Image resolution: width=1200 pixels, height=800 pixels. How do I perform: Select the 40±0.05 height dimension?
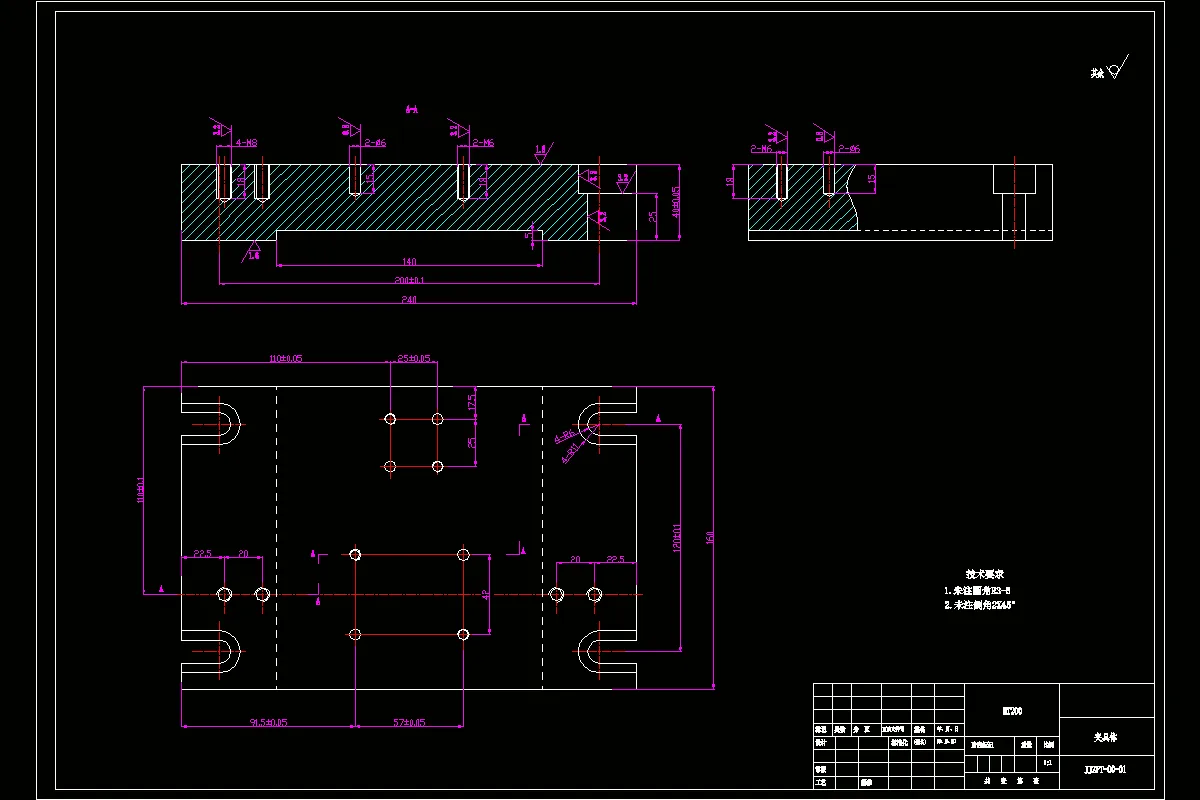[675, 203]
